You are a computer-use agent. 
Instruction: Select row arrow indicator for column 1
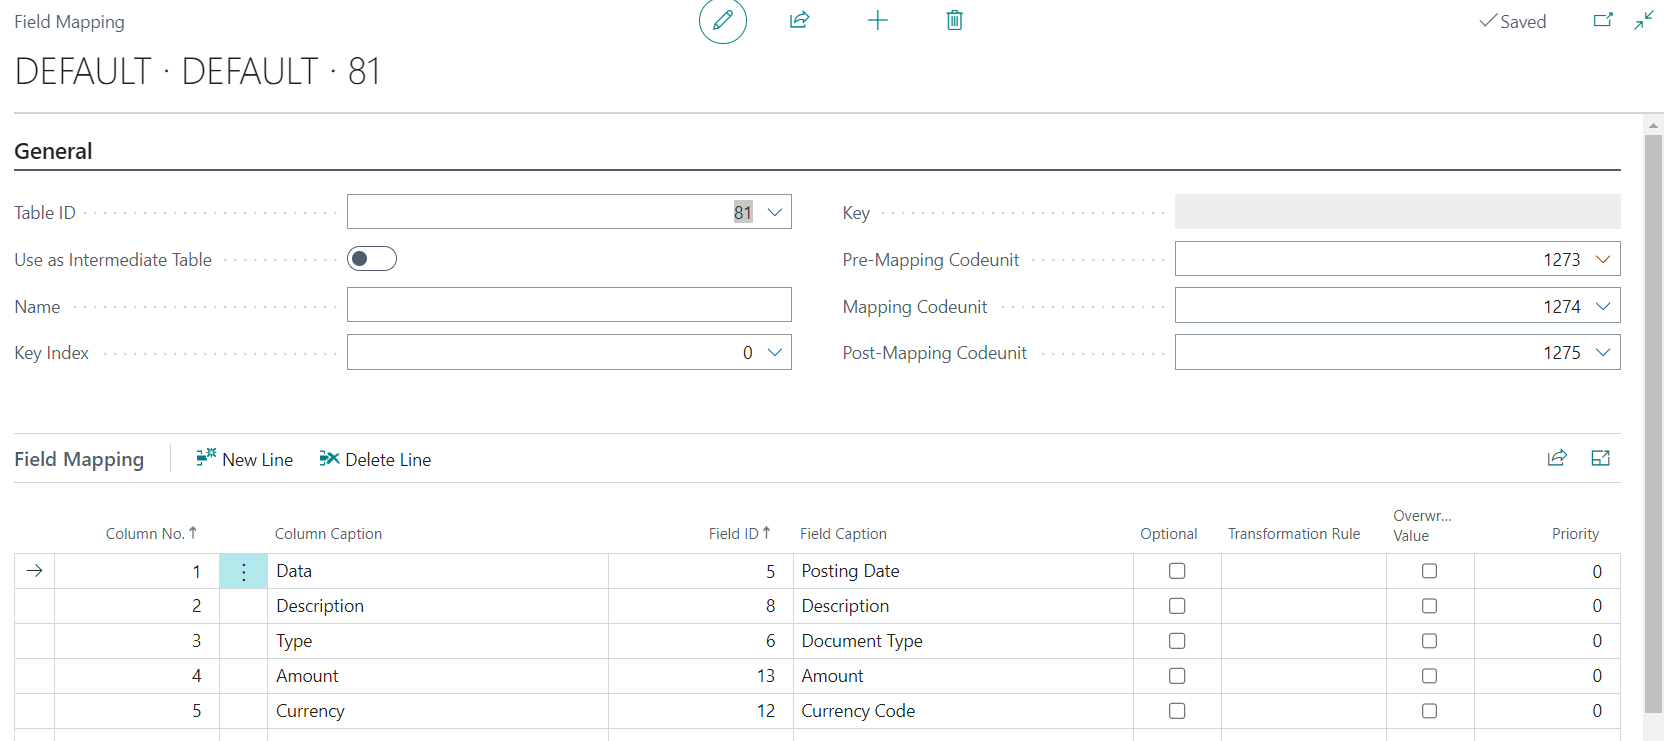(x=35, y=571)
